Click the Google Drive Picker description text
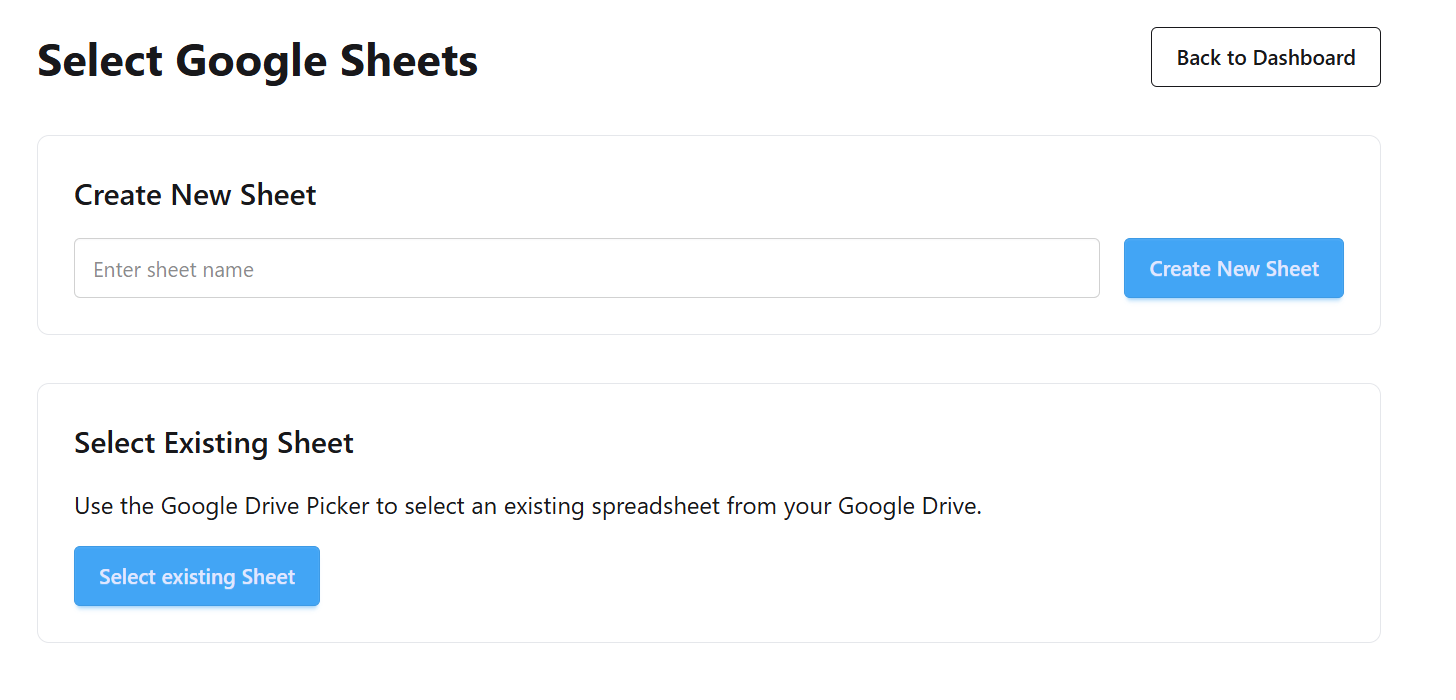 (527, 505)
